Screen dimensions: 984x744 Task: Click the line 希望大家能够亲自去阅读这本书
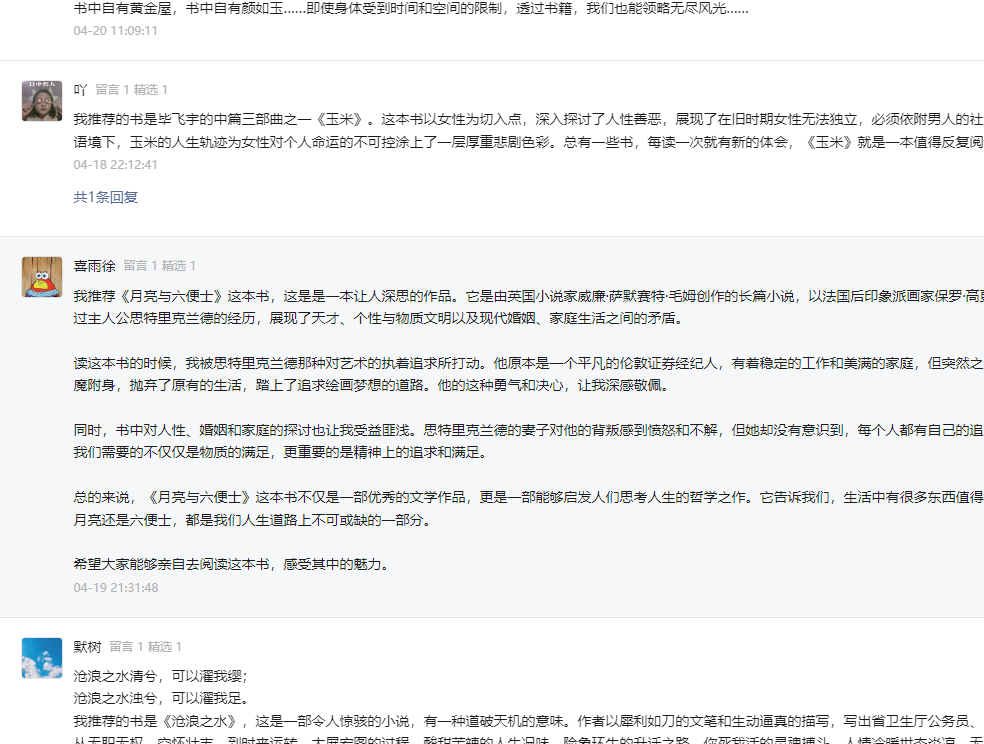(x=230, y=564)
